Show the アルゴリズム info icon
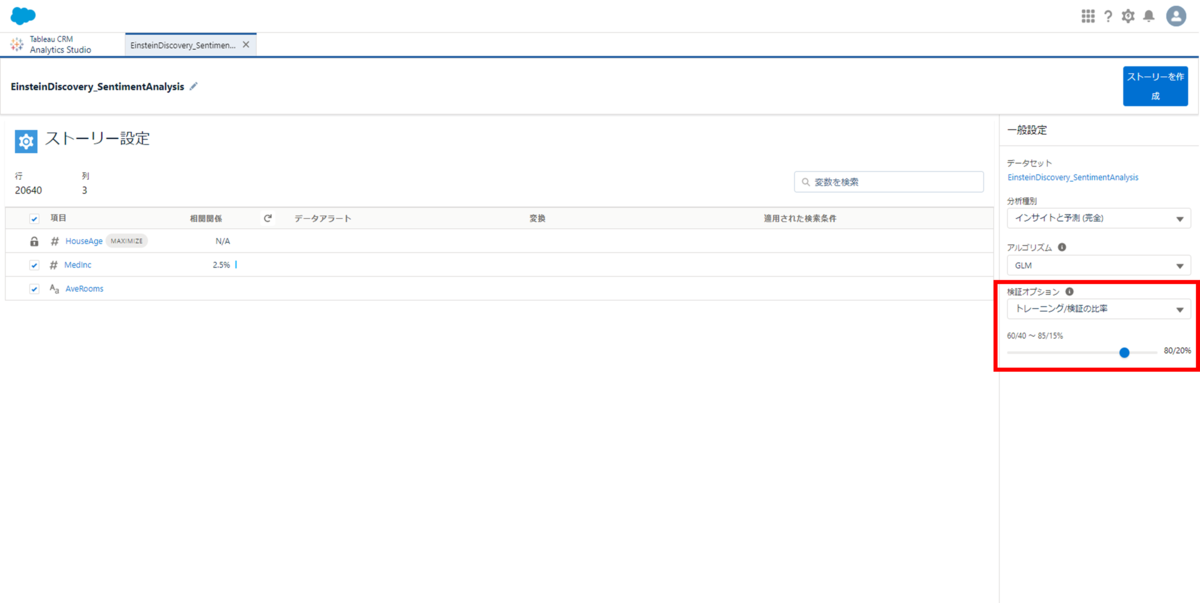The image size is (1200, 603). [x=1062, y=246]
